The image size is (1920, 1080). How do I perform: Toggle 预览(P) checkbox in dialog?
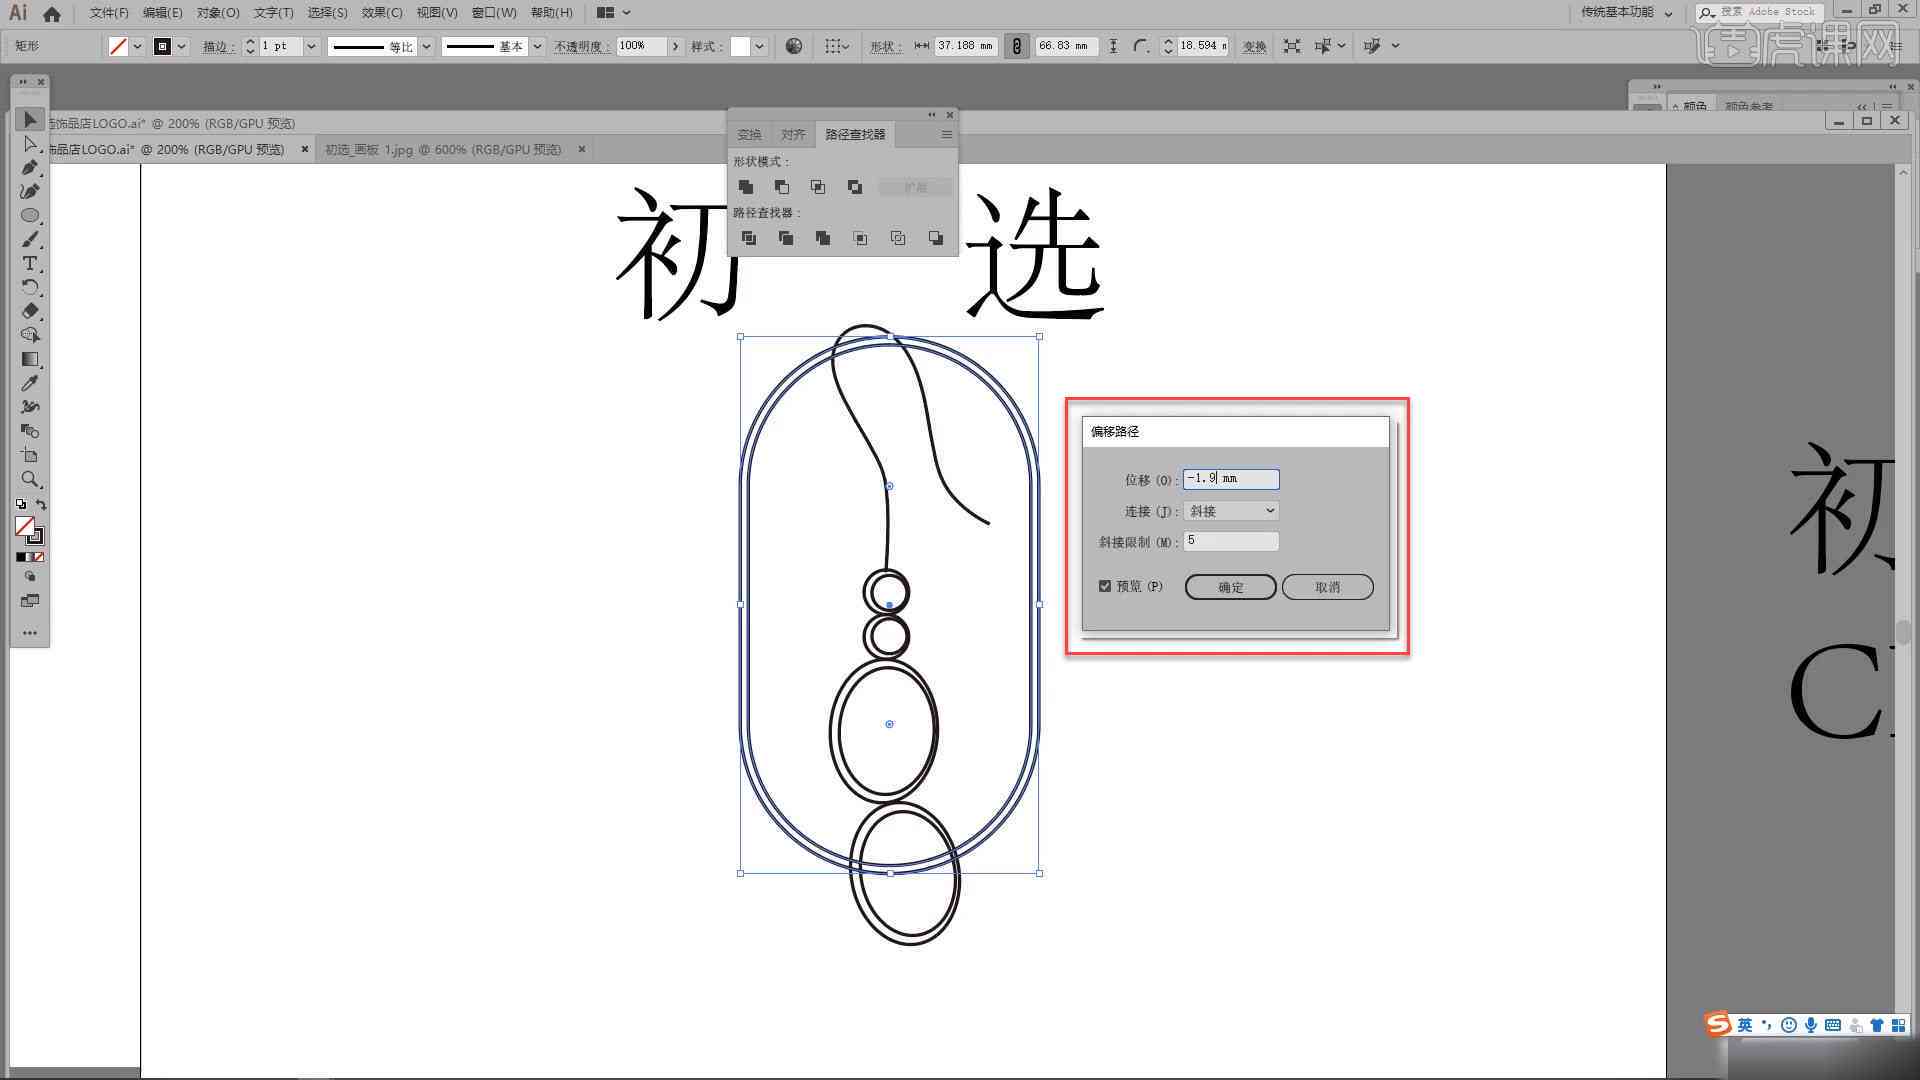(x=1104, y=585)
